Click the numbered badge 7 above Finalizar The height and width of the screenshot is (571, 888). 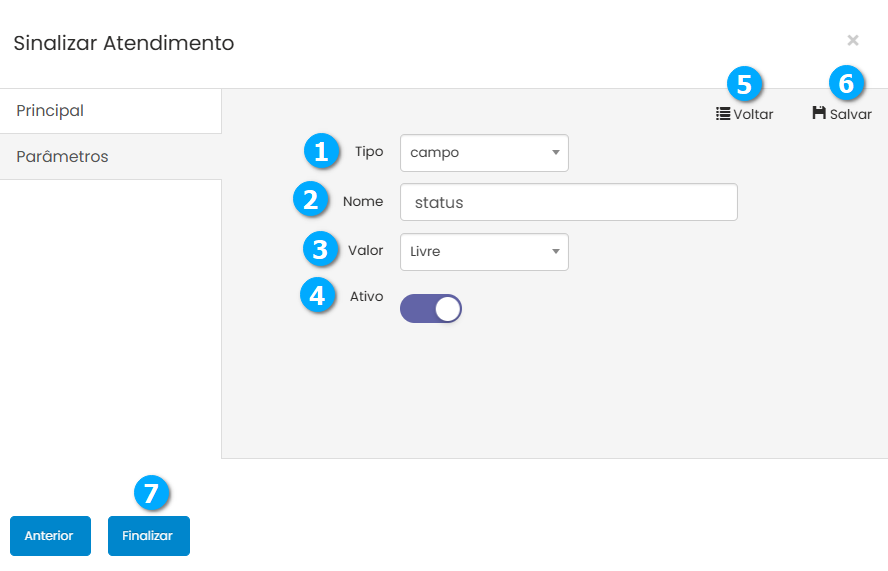click(151, 492)
